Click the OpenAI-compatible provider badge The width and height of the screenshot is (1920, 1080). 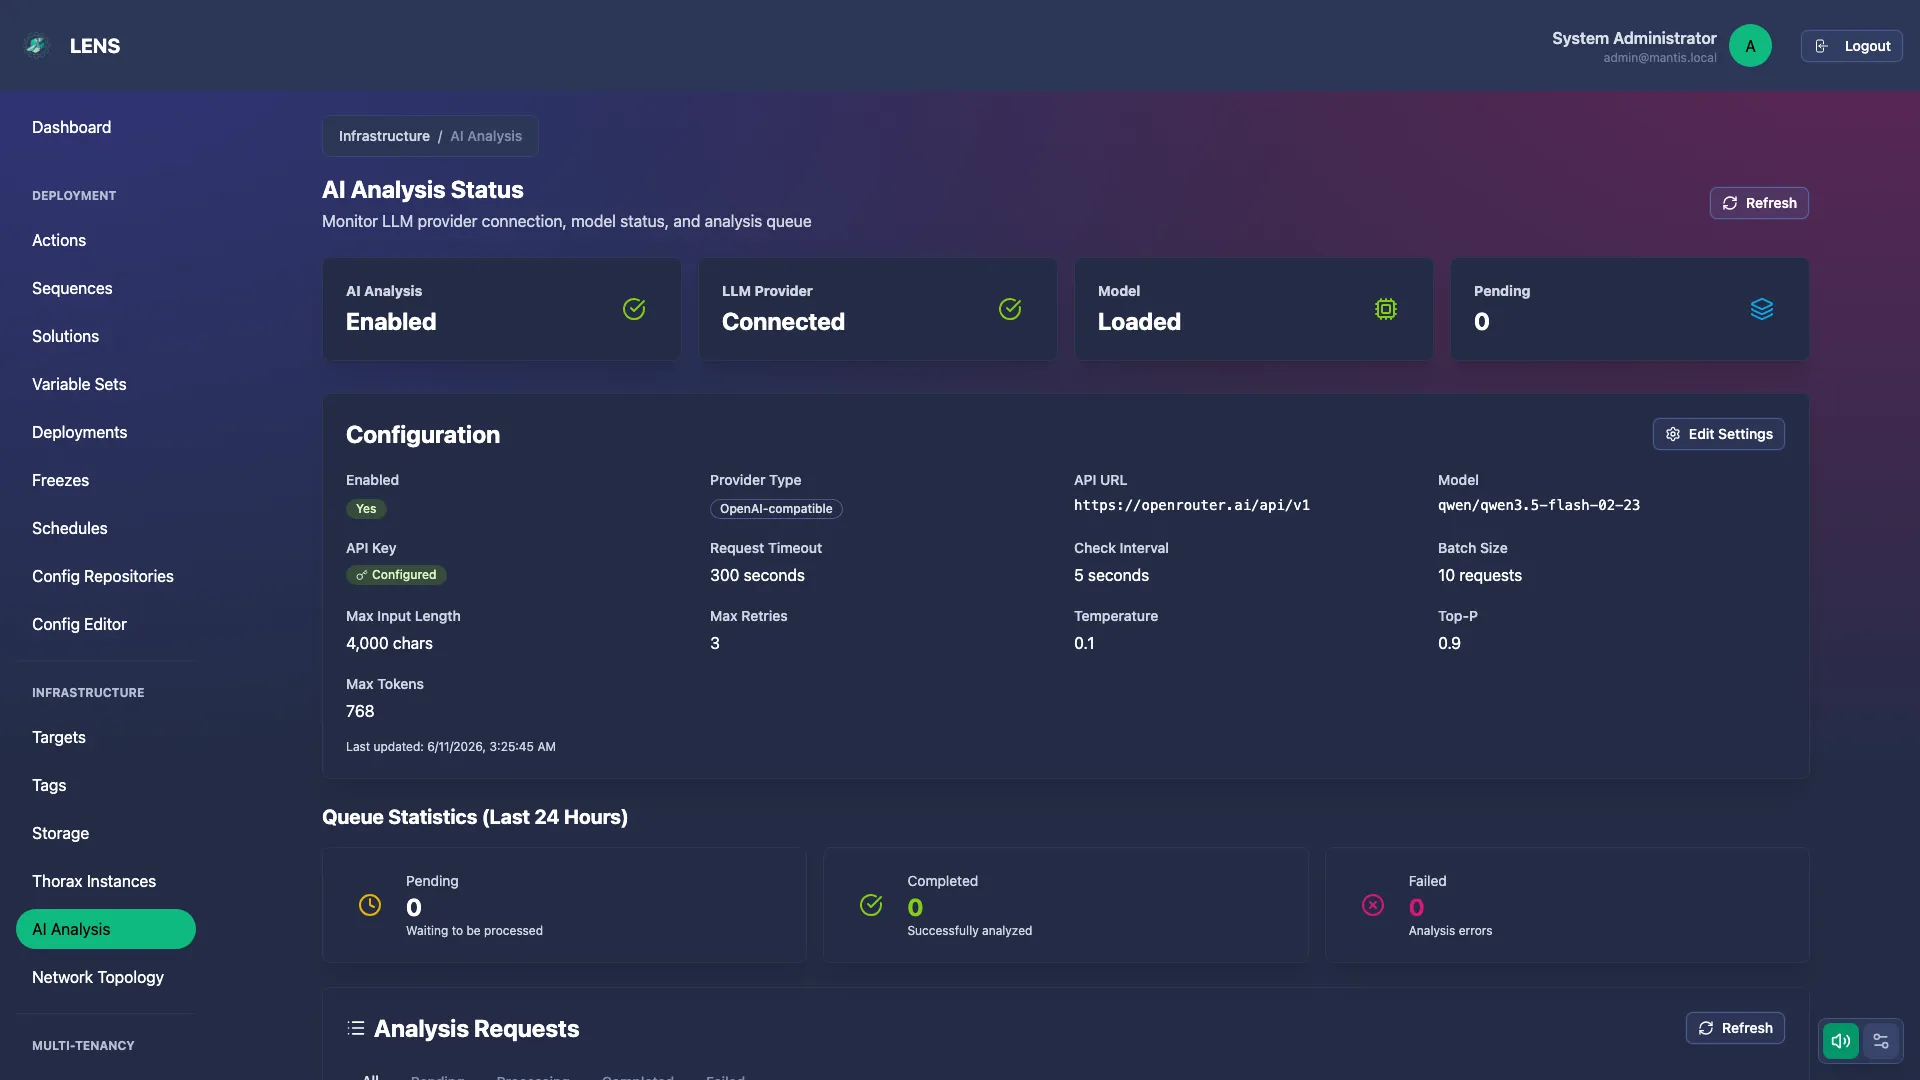tap(776, 509)
